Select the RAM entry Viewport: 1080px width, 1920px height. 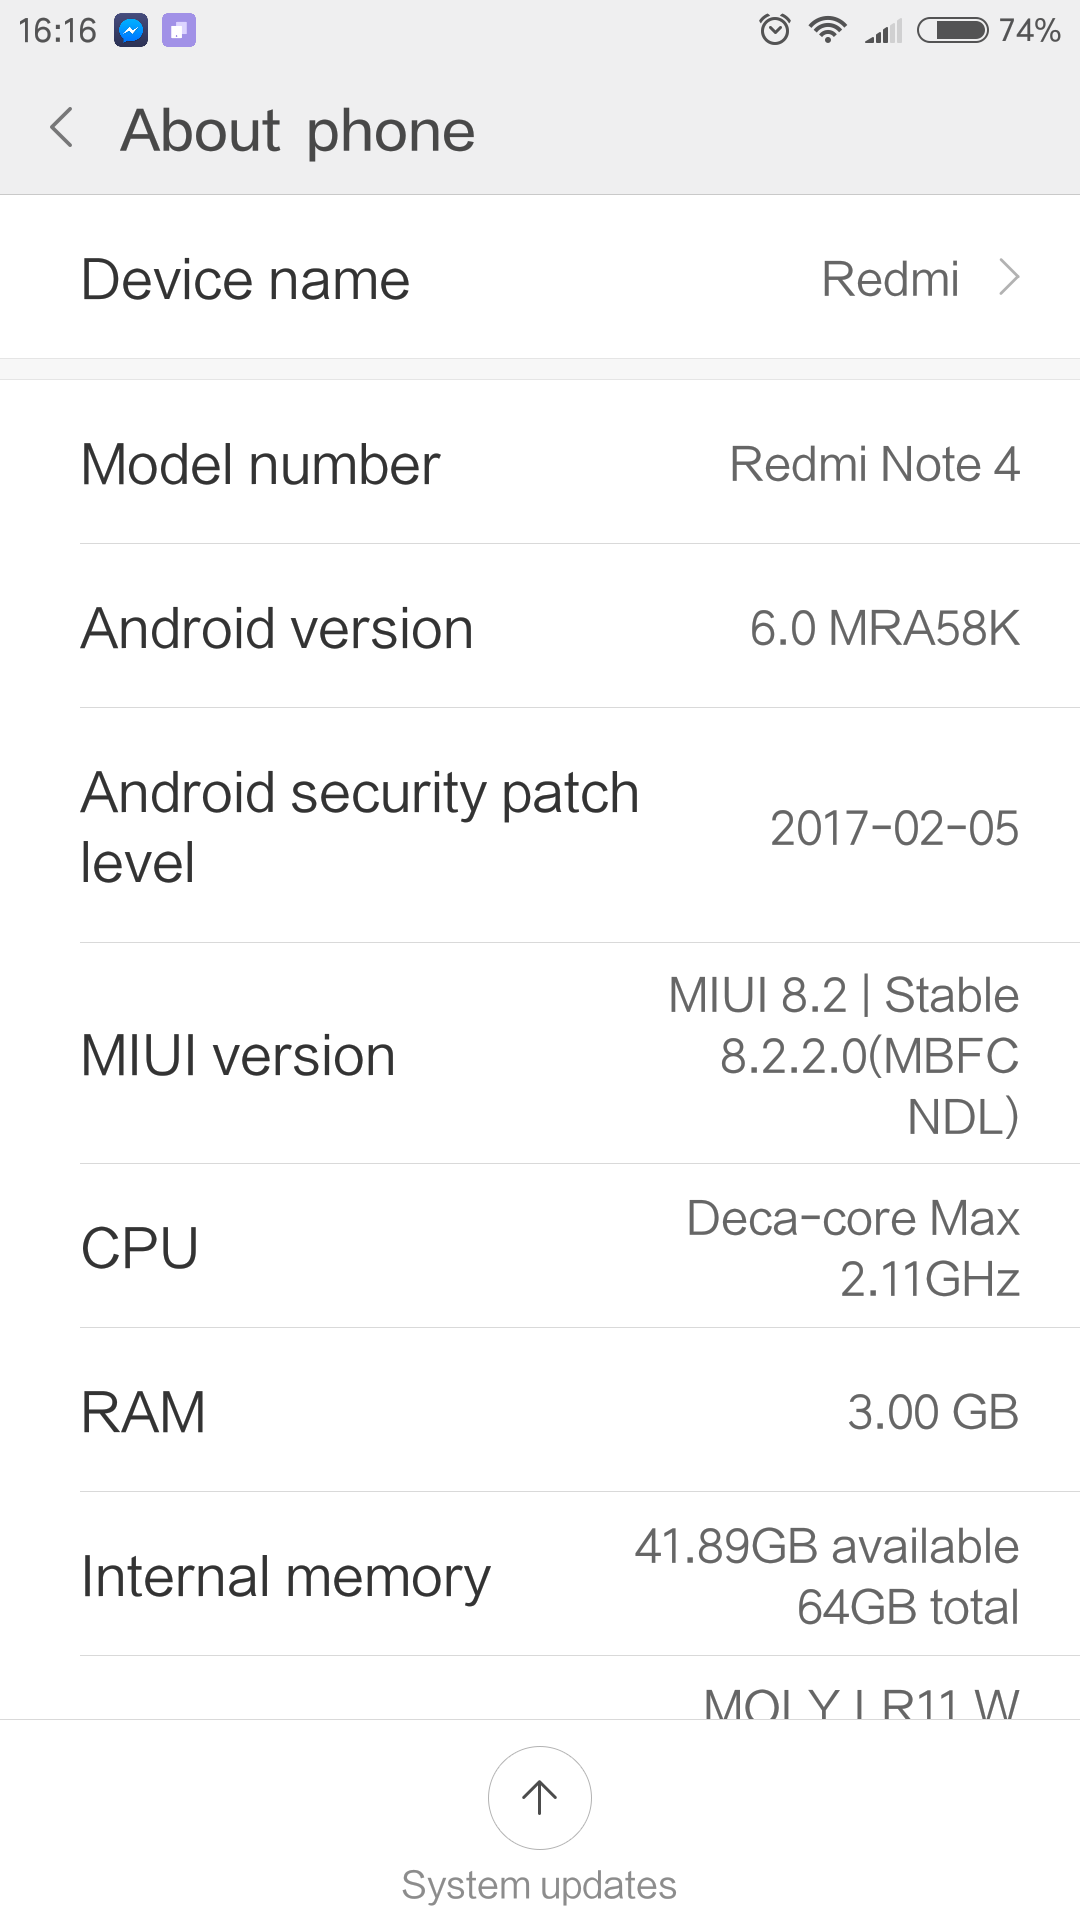[x=540, y=1411]
